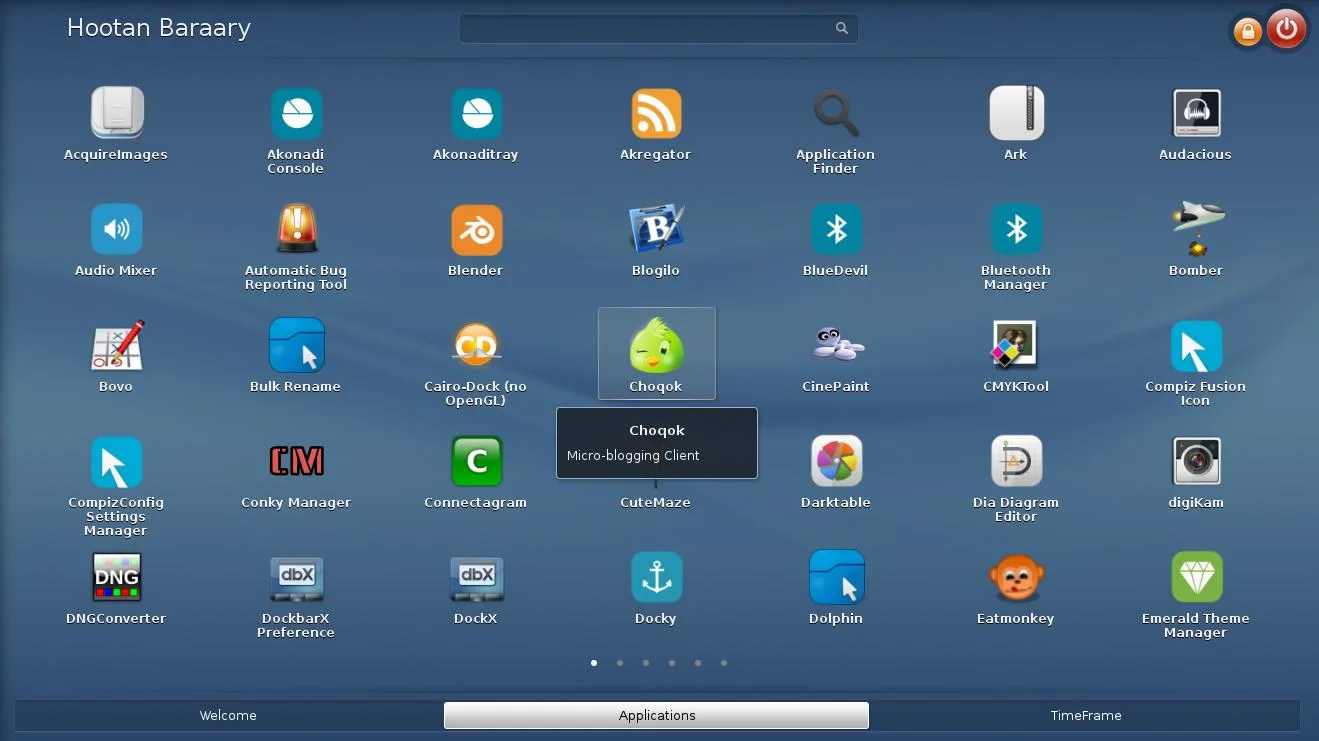The image size is (1319, 741).
Task: Go to the third applications page dot
Action: coord(646,662)
